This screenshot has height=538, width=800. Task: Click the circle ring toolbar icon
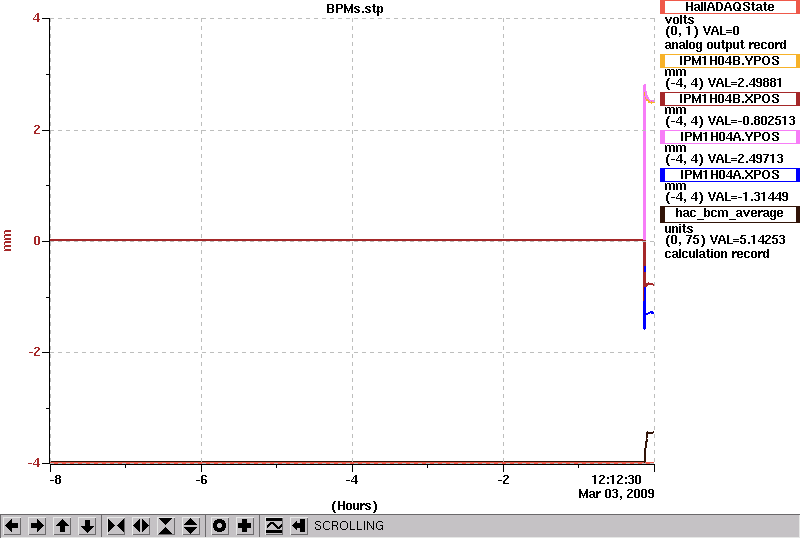[x=220, y=526]
